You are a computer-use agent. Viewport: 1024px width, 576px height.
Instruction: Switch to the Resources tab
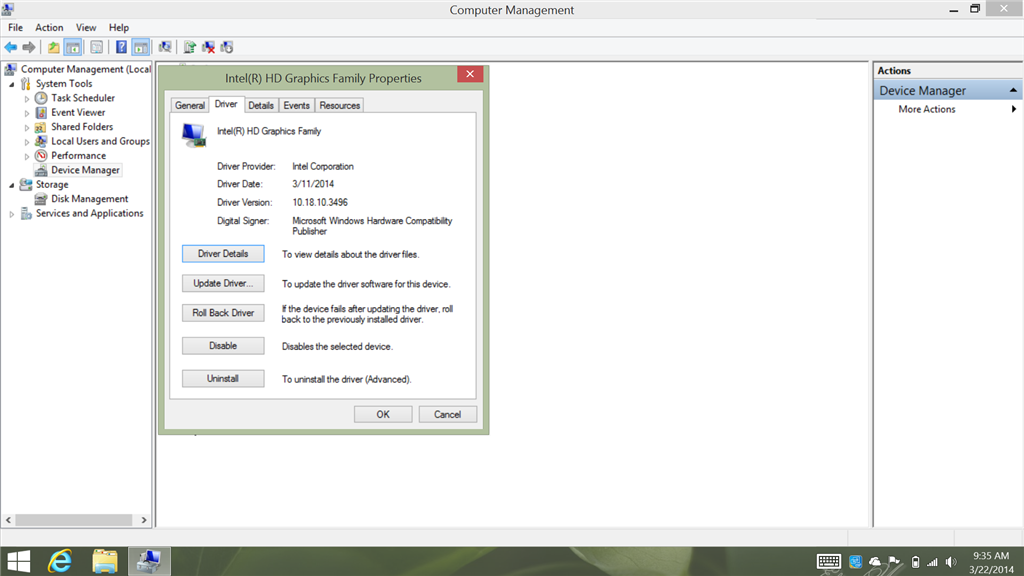click(x=340, y=105)
